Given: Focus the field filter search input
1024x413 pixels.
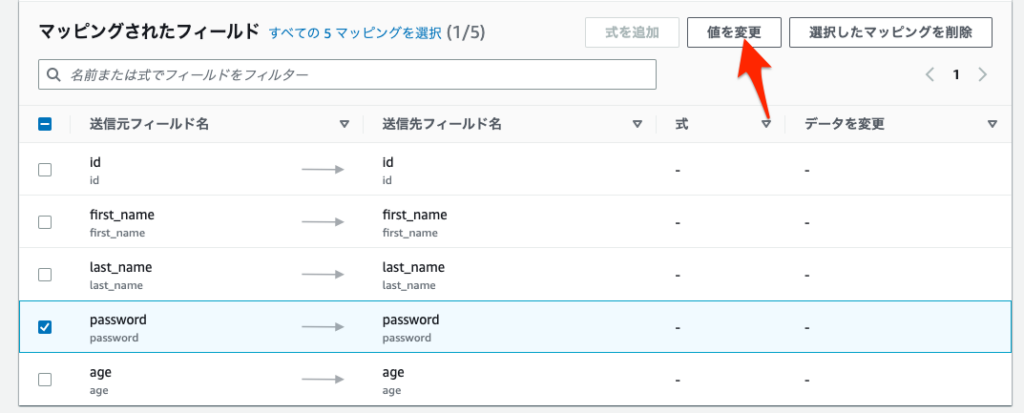Looking at the screenshot, I should click(347, 75).
